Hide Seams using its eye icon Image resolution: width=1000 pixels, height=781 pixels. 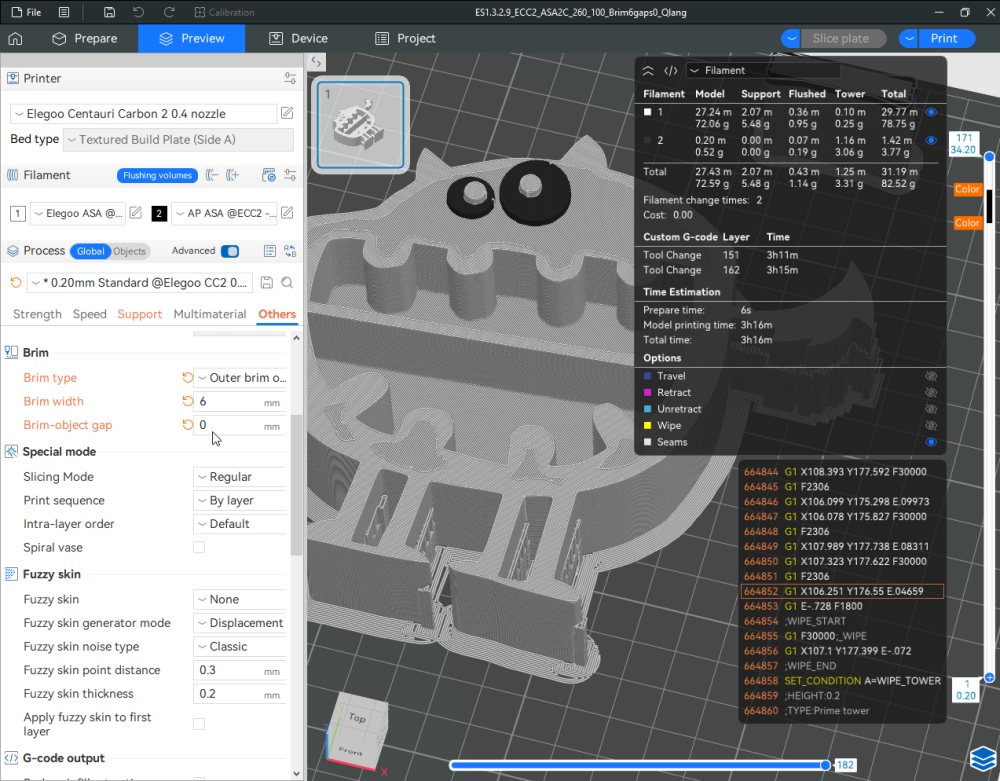(931, 442)
